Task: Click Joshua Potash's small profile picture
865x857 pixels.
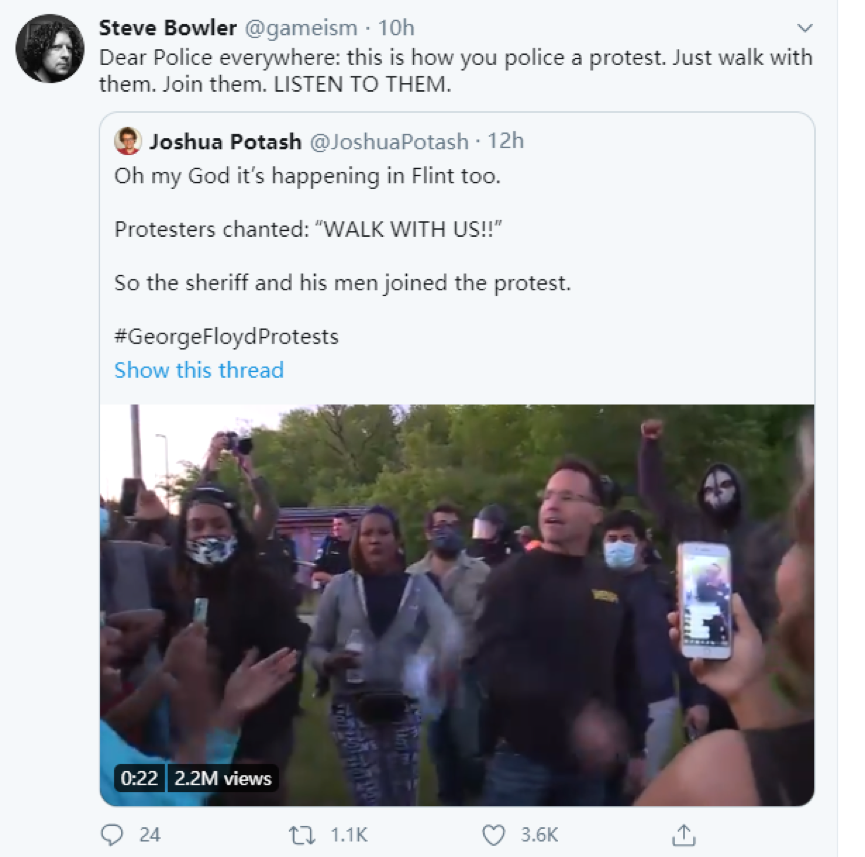Action: [x=128, y=141]
